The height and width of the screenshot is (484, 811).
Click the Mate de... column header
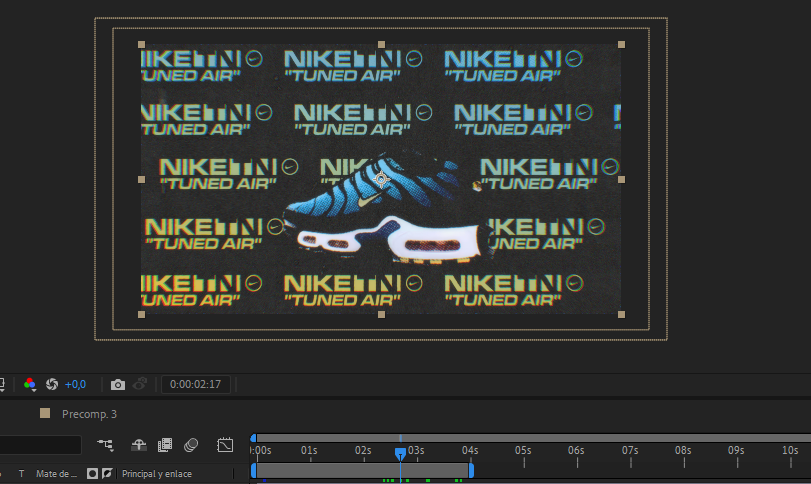(x=56, y=474)
